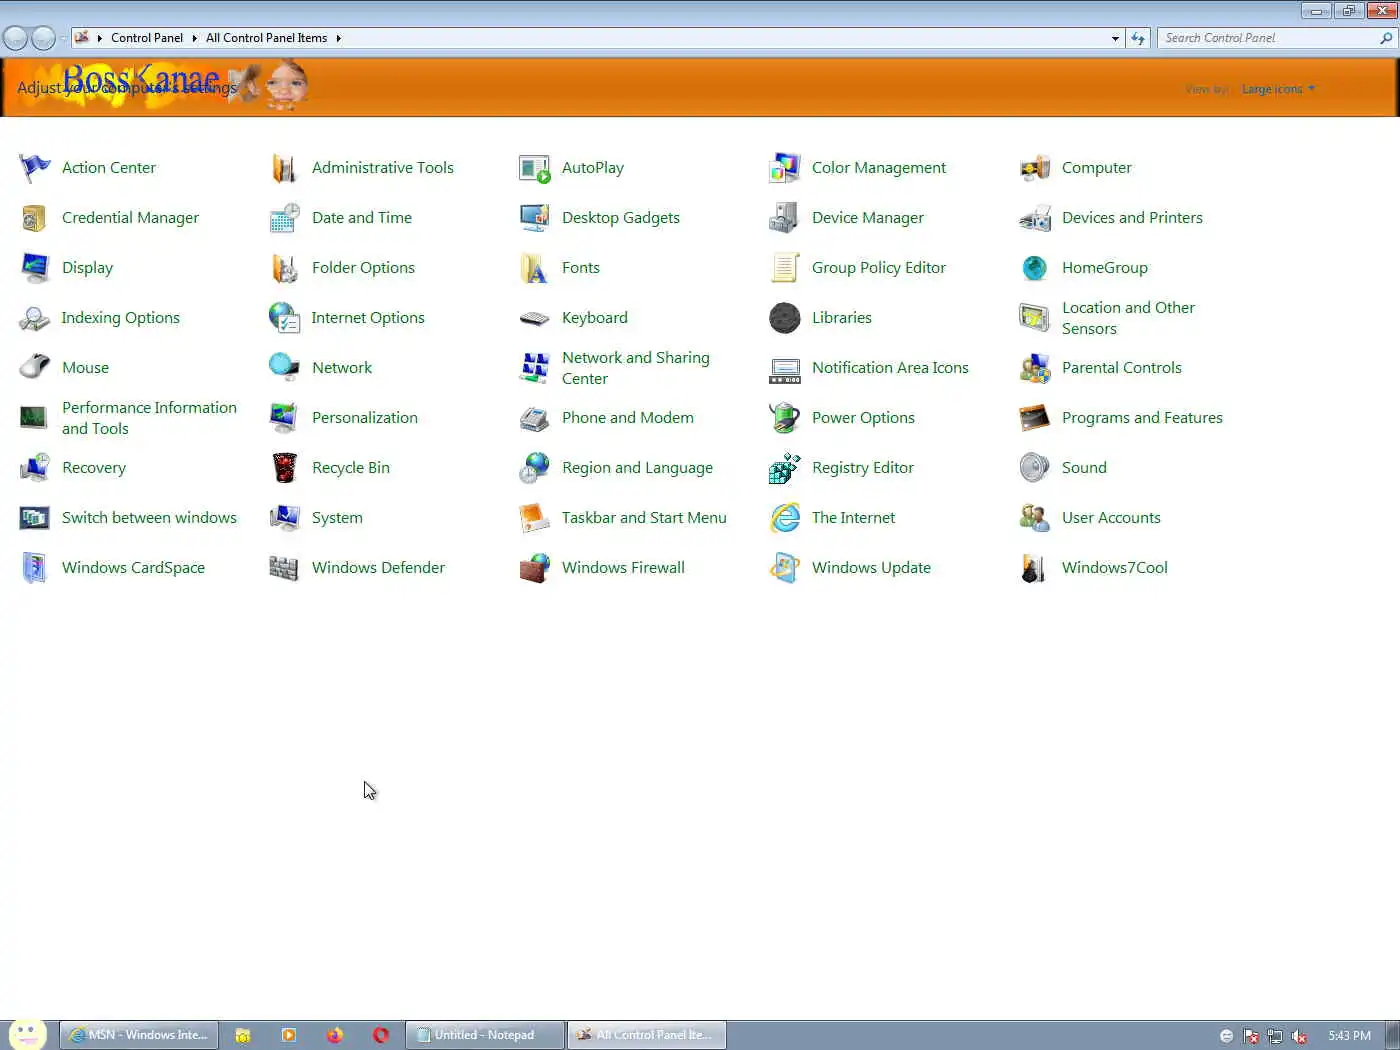
Task: Click the Power Options battery icon
Action: click(x=784, y=418)
